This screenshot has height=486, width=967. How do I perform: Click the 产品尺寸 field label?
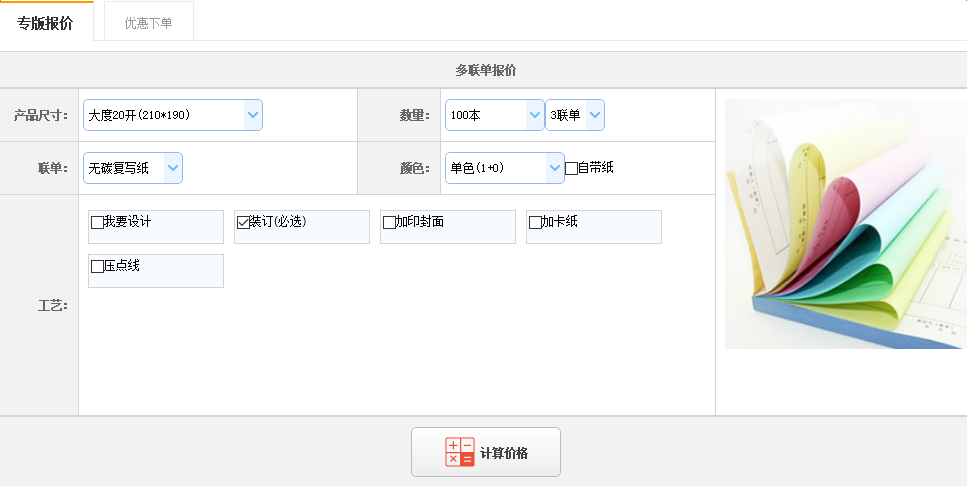point(40,115)
